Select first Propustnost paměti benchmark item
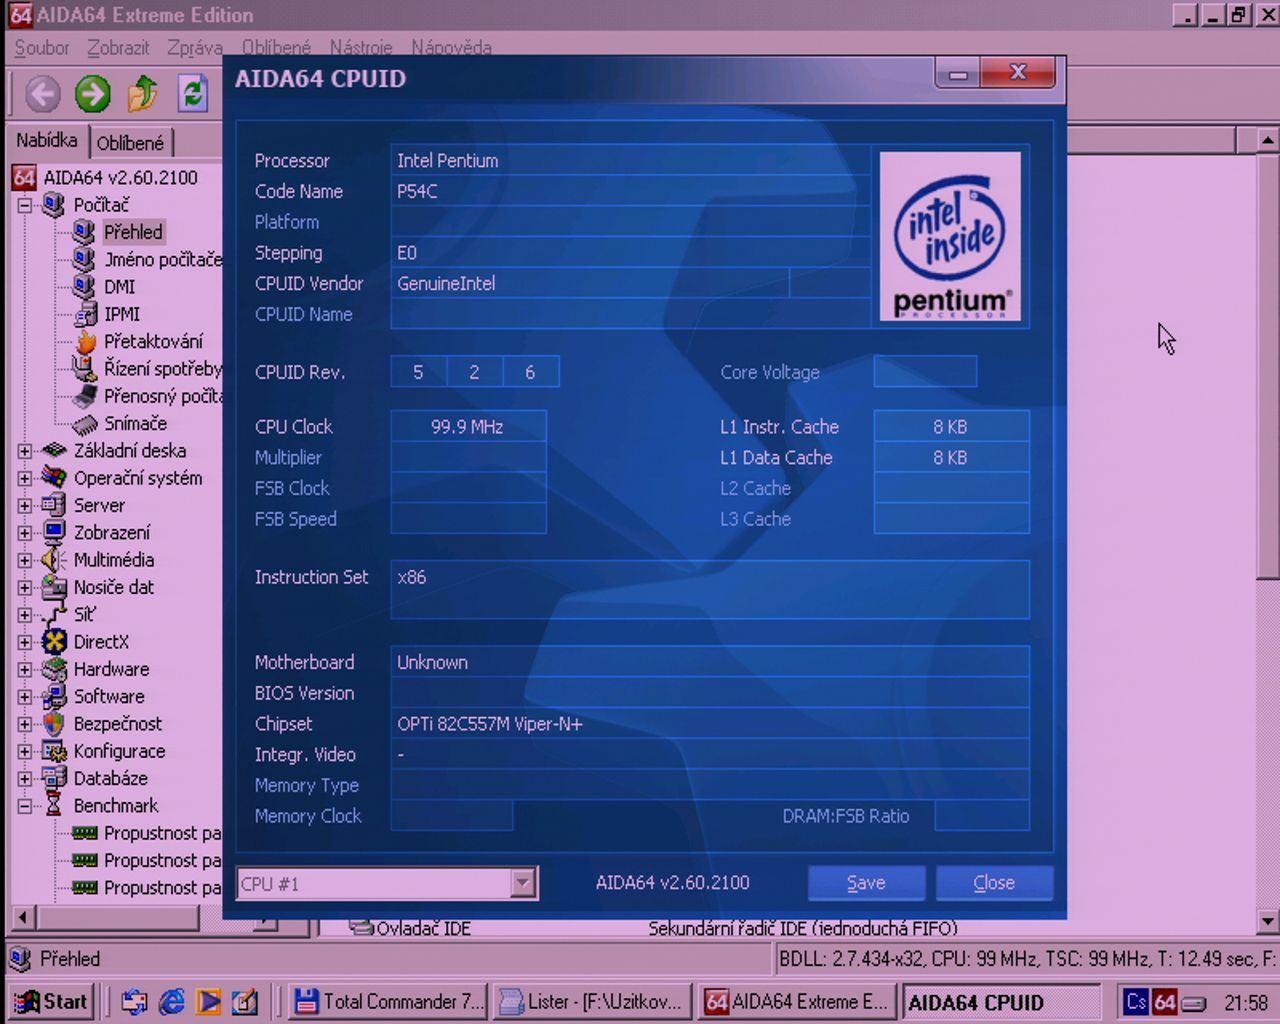 162,833
